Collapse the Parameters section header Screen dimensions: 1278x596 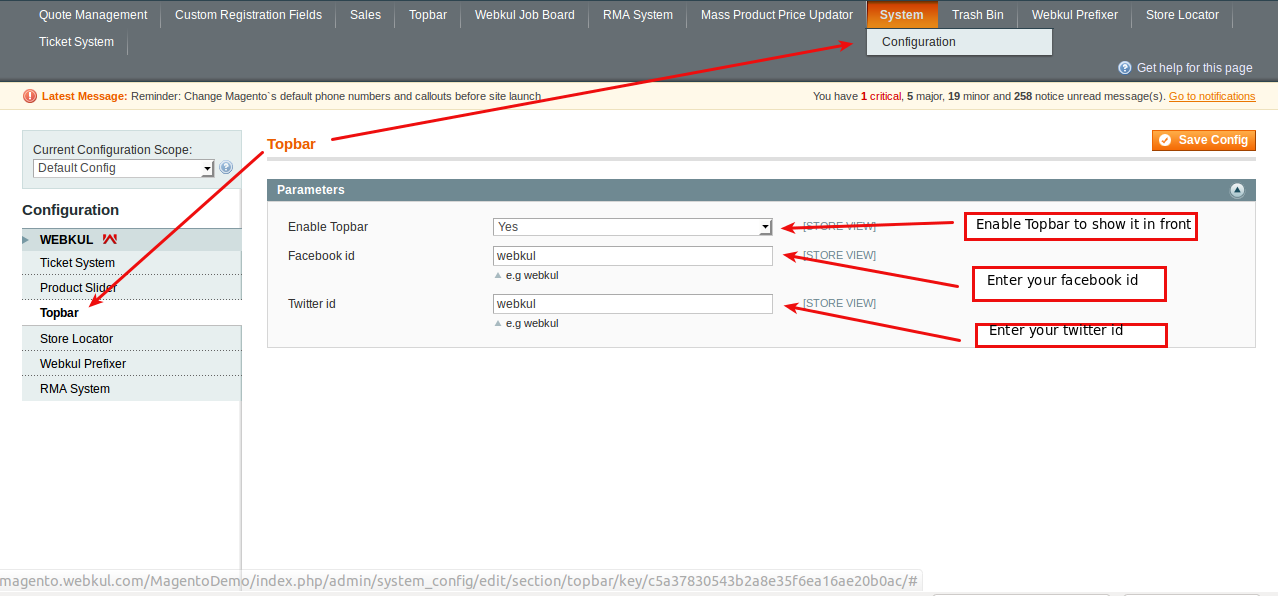761,190
